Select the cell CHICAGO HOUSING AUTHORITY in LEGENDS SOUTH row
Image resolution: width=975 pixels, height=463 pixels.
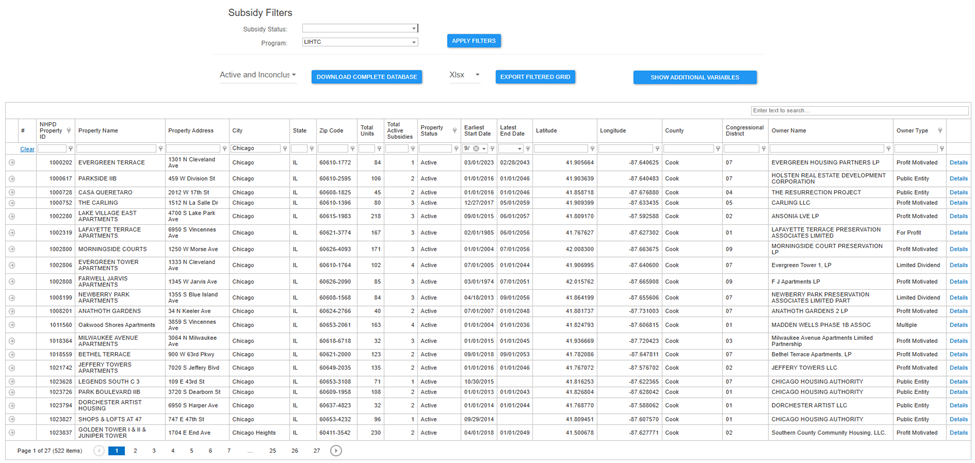coord(831,382)
